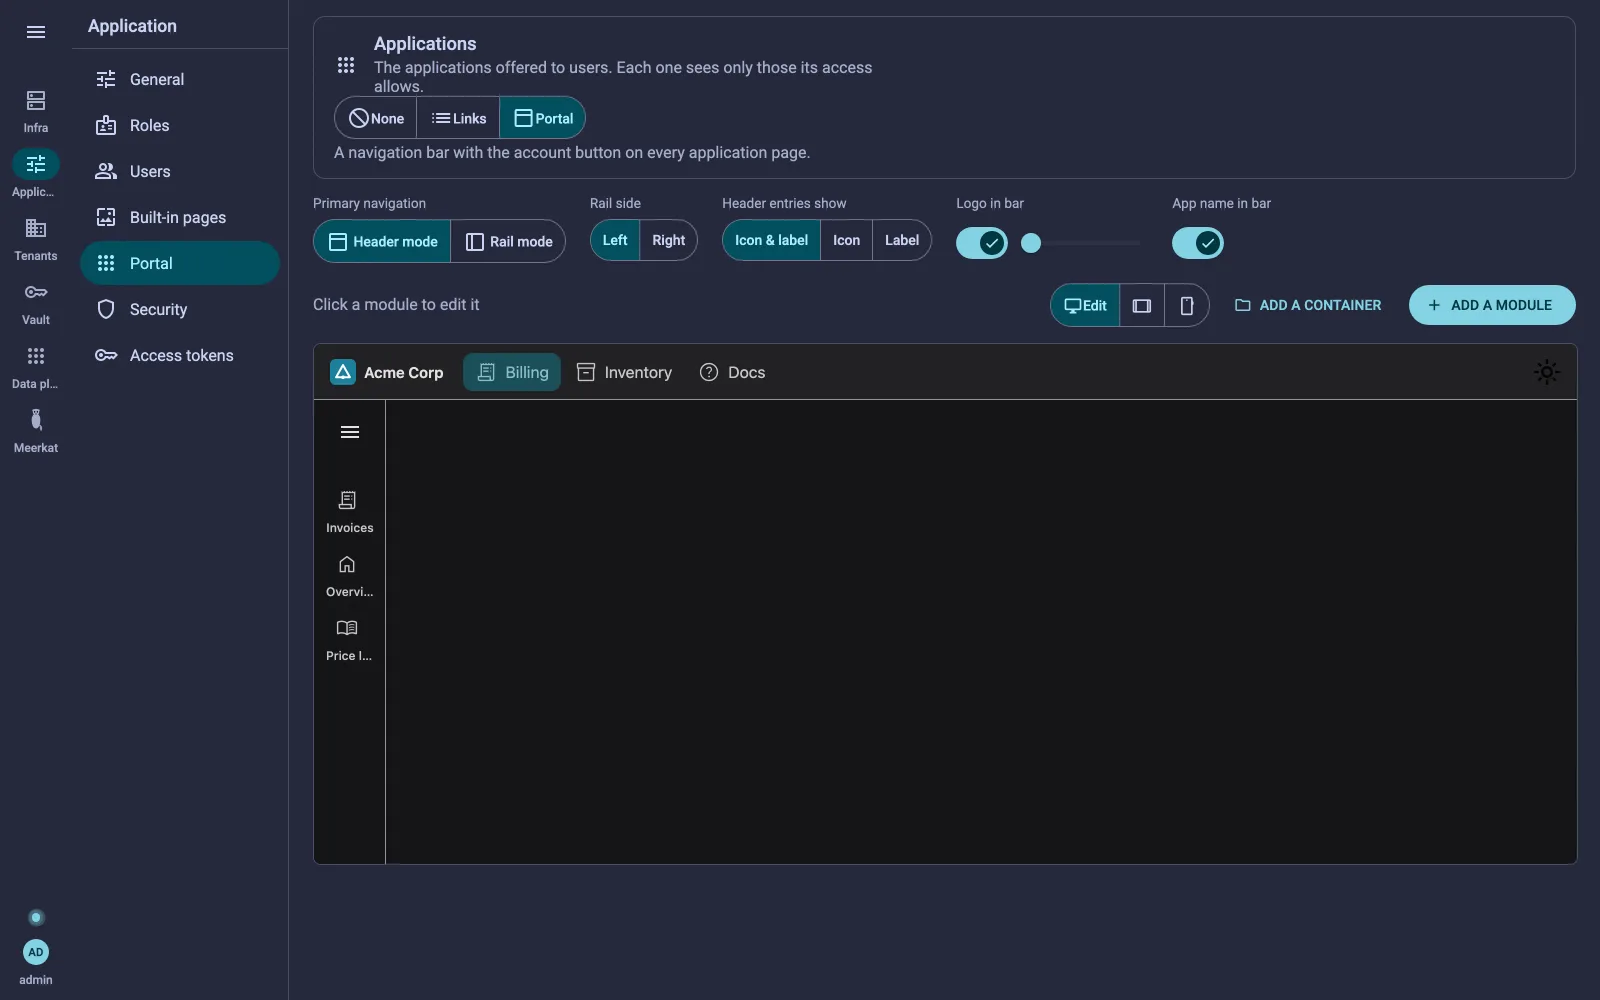Select the Invoices rail entry
1600x1000 pixels.
[x=349, y=511]
